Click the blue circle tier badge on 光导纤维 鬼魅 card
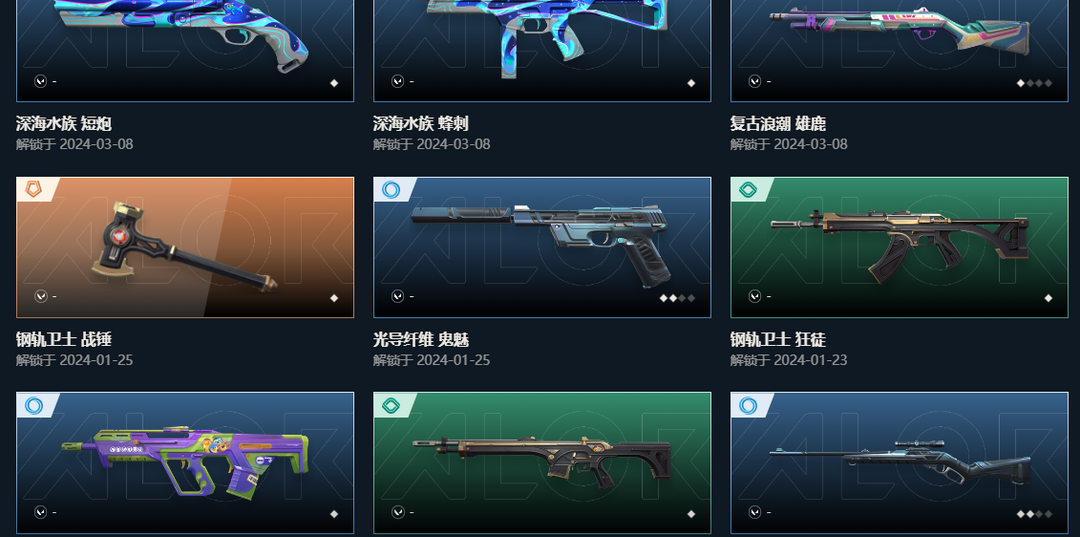 tap(391, 189)
